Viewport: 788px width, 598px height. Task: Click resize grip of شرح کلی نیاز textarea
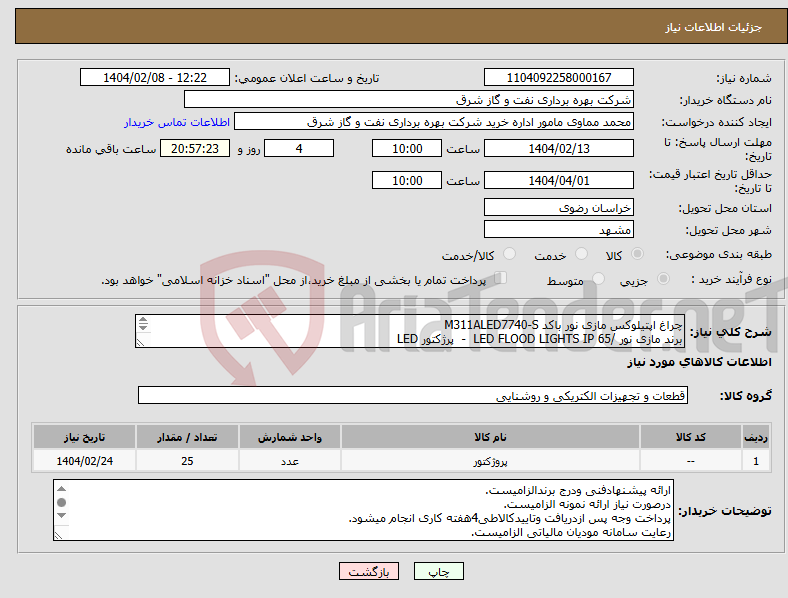coord(141,342)
